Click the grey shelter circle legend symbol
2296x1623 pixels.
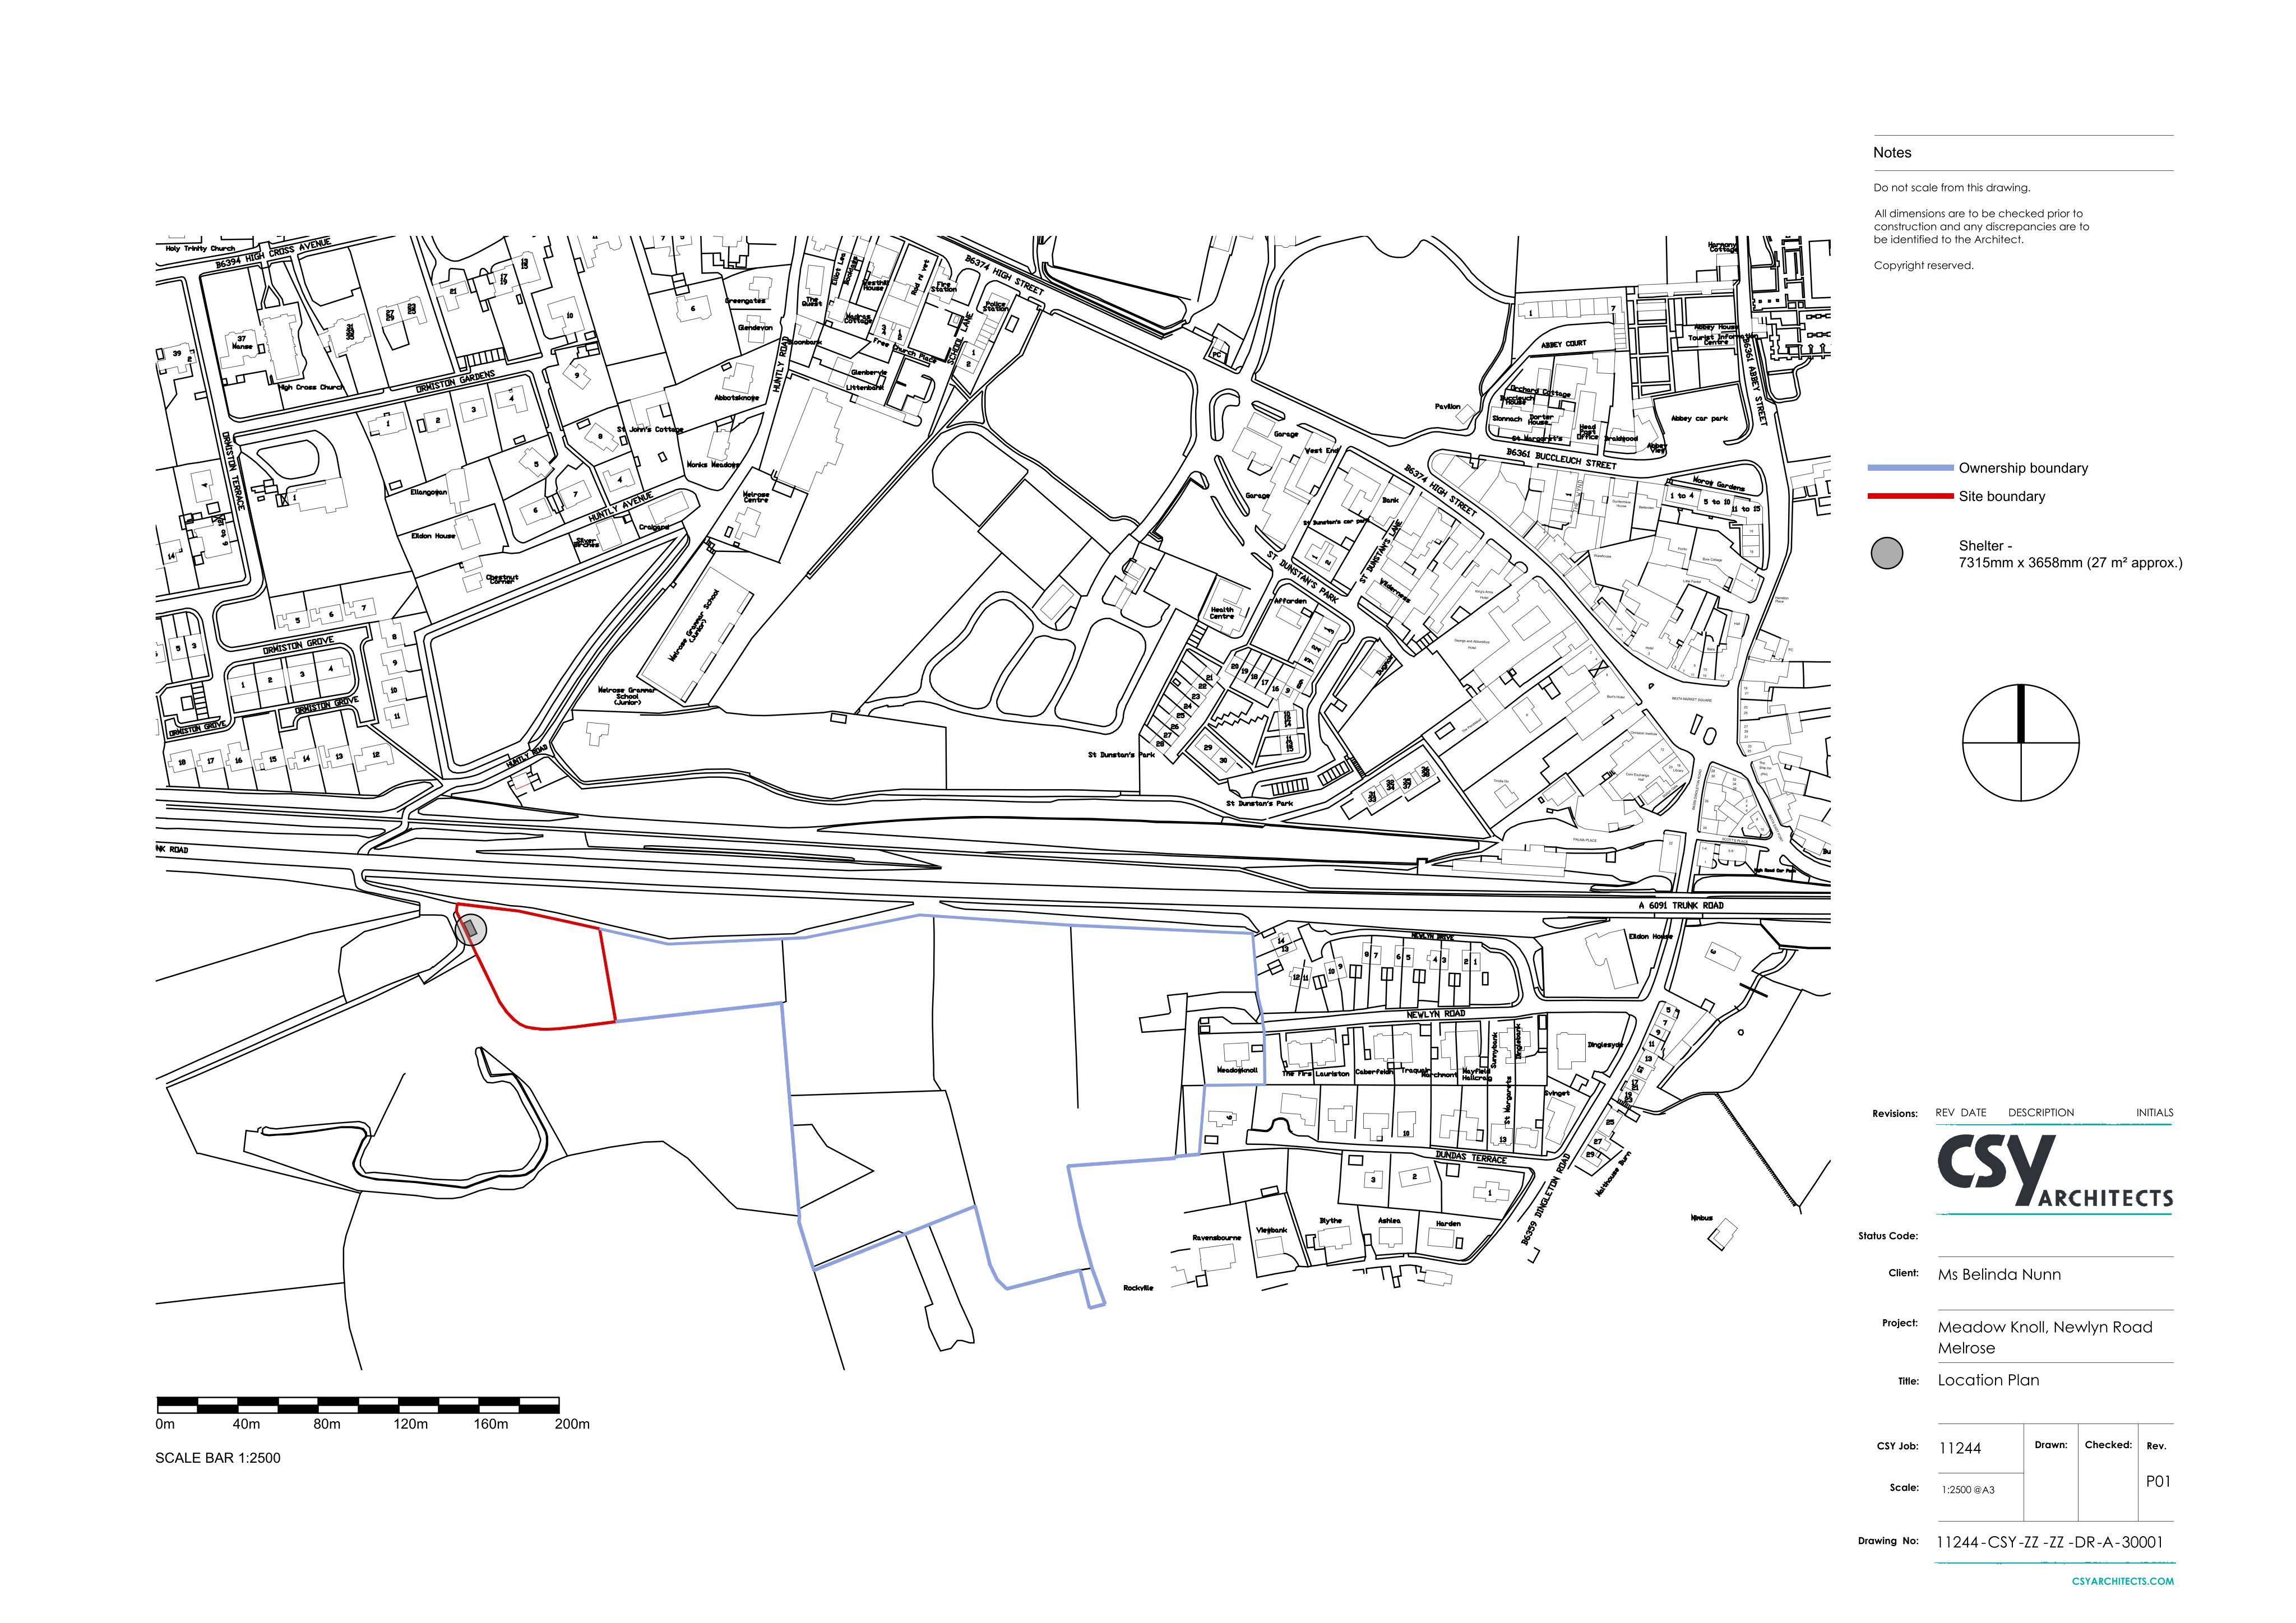1886,554
